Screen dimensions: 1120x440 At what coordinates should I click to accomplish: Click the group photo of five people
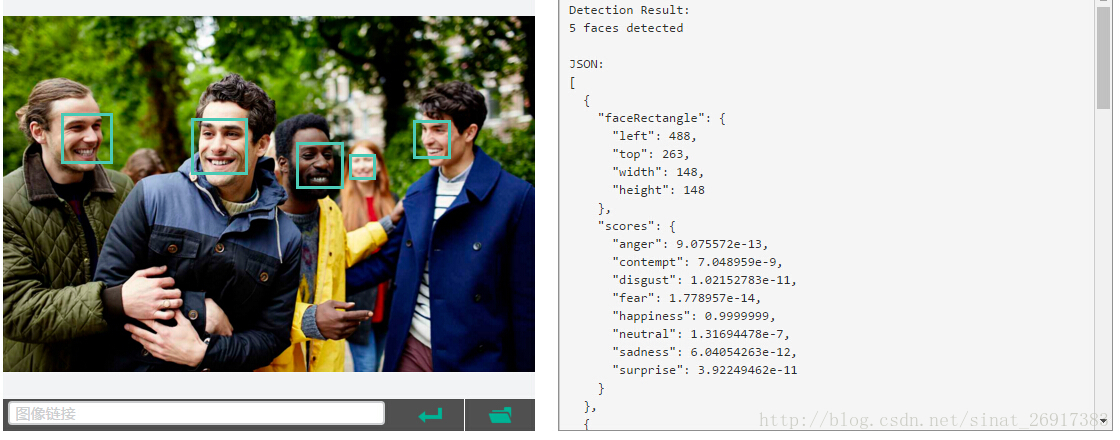269,194
